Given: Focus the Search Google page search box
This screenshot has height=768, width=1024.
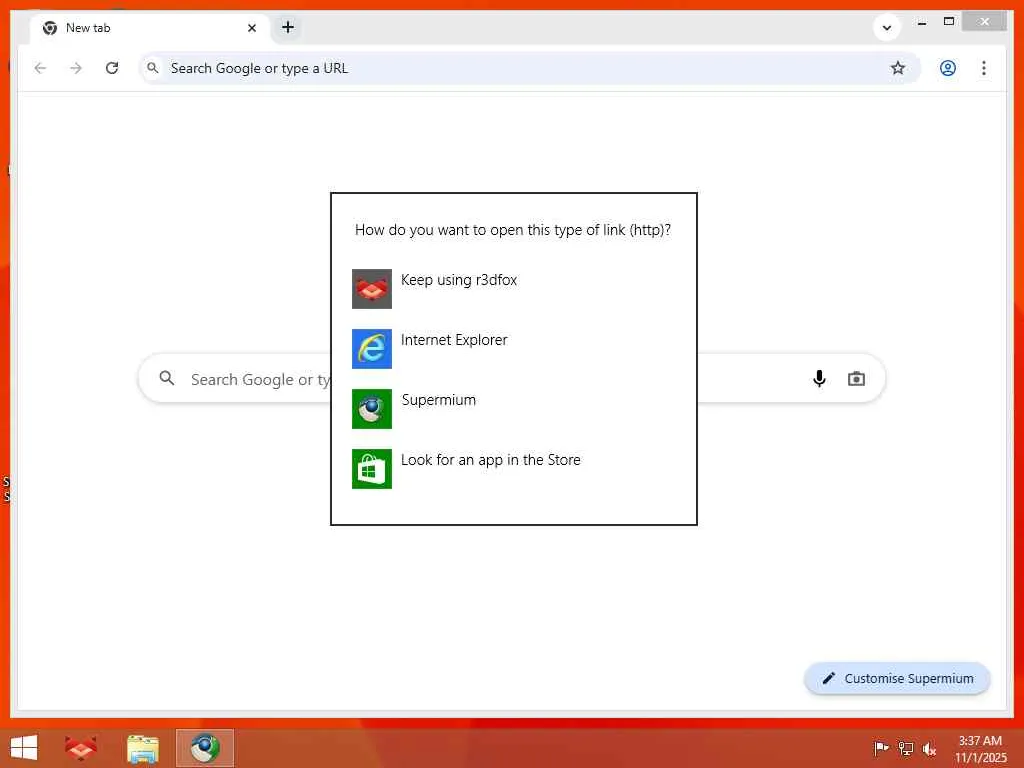Looking at the screenshot, I should [x=511, y=379].
